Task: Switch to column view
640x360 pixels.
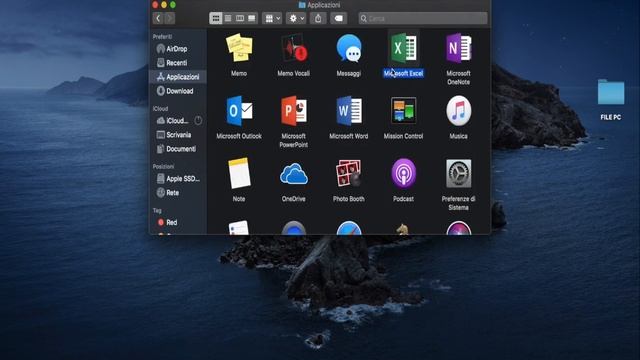Action: tap(240, 18)
